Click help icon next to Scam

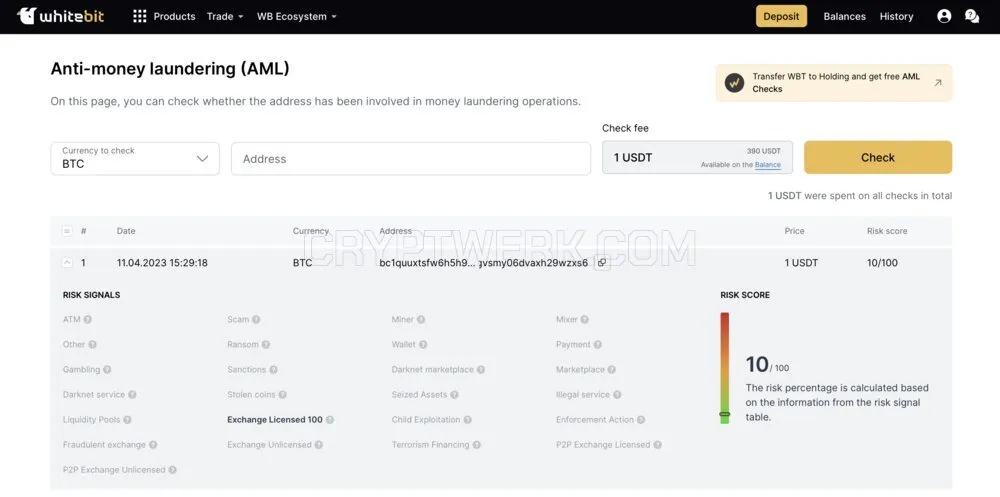[x=256, y=320]
